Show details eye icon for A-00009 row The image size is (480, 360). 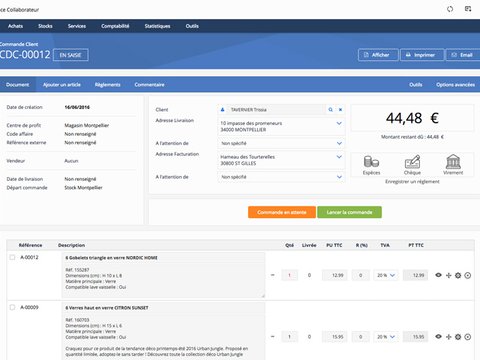[x=438, y=337]
